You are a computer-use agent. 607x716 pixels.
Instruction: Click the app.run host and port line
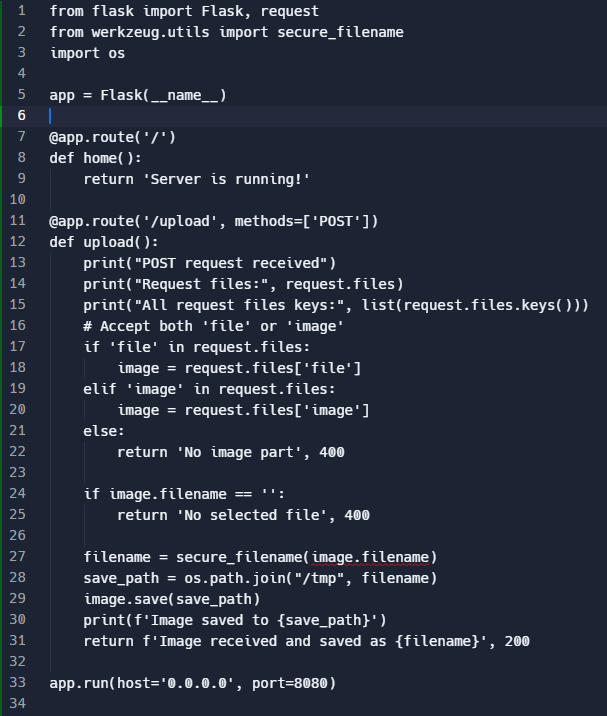click(193, 683)
